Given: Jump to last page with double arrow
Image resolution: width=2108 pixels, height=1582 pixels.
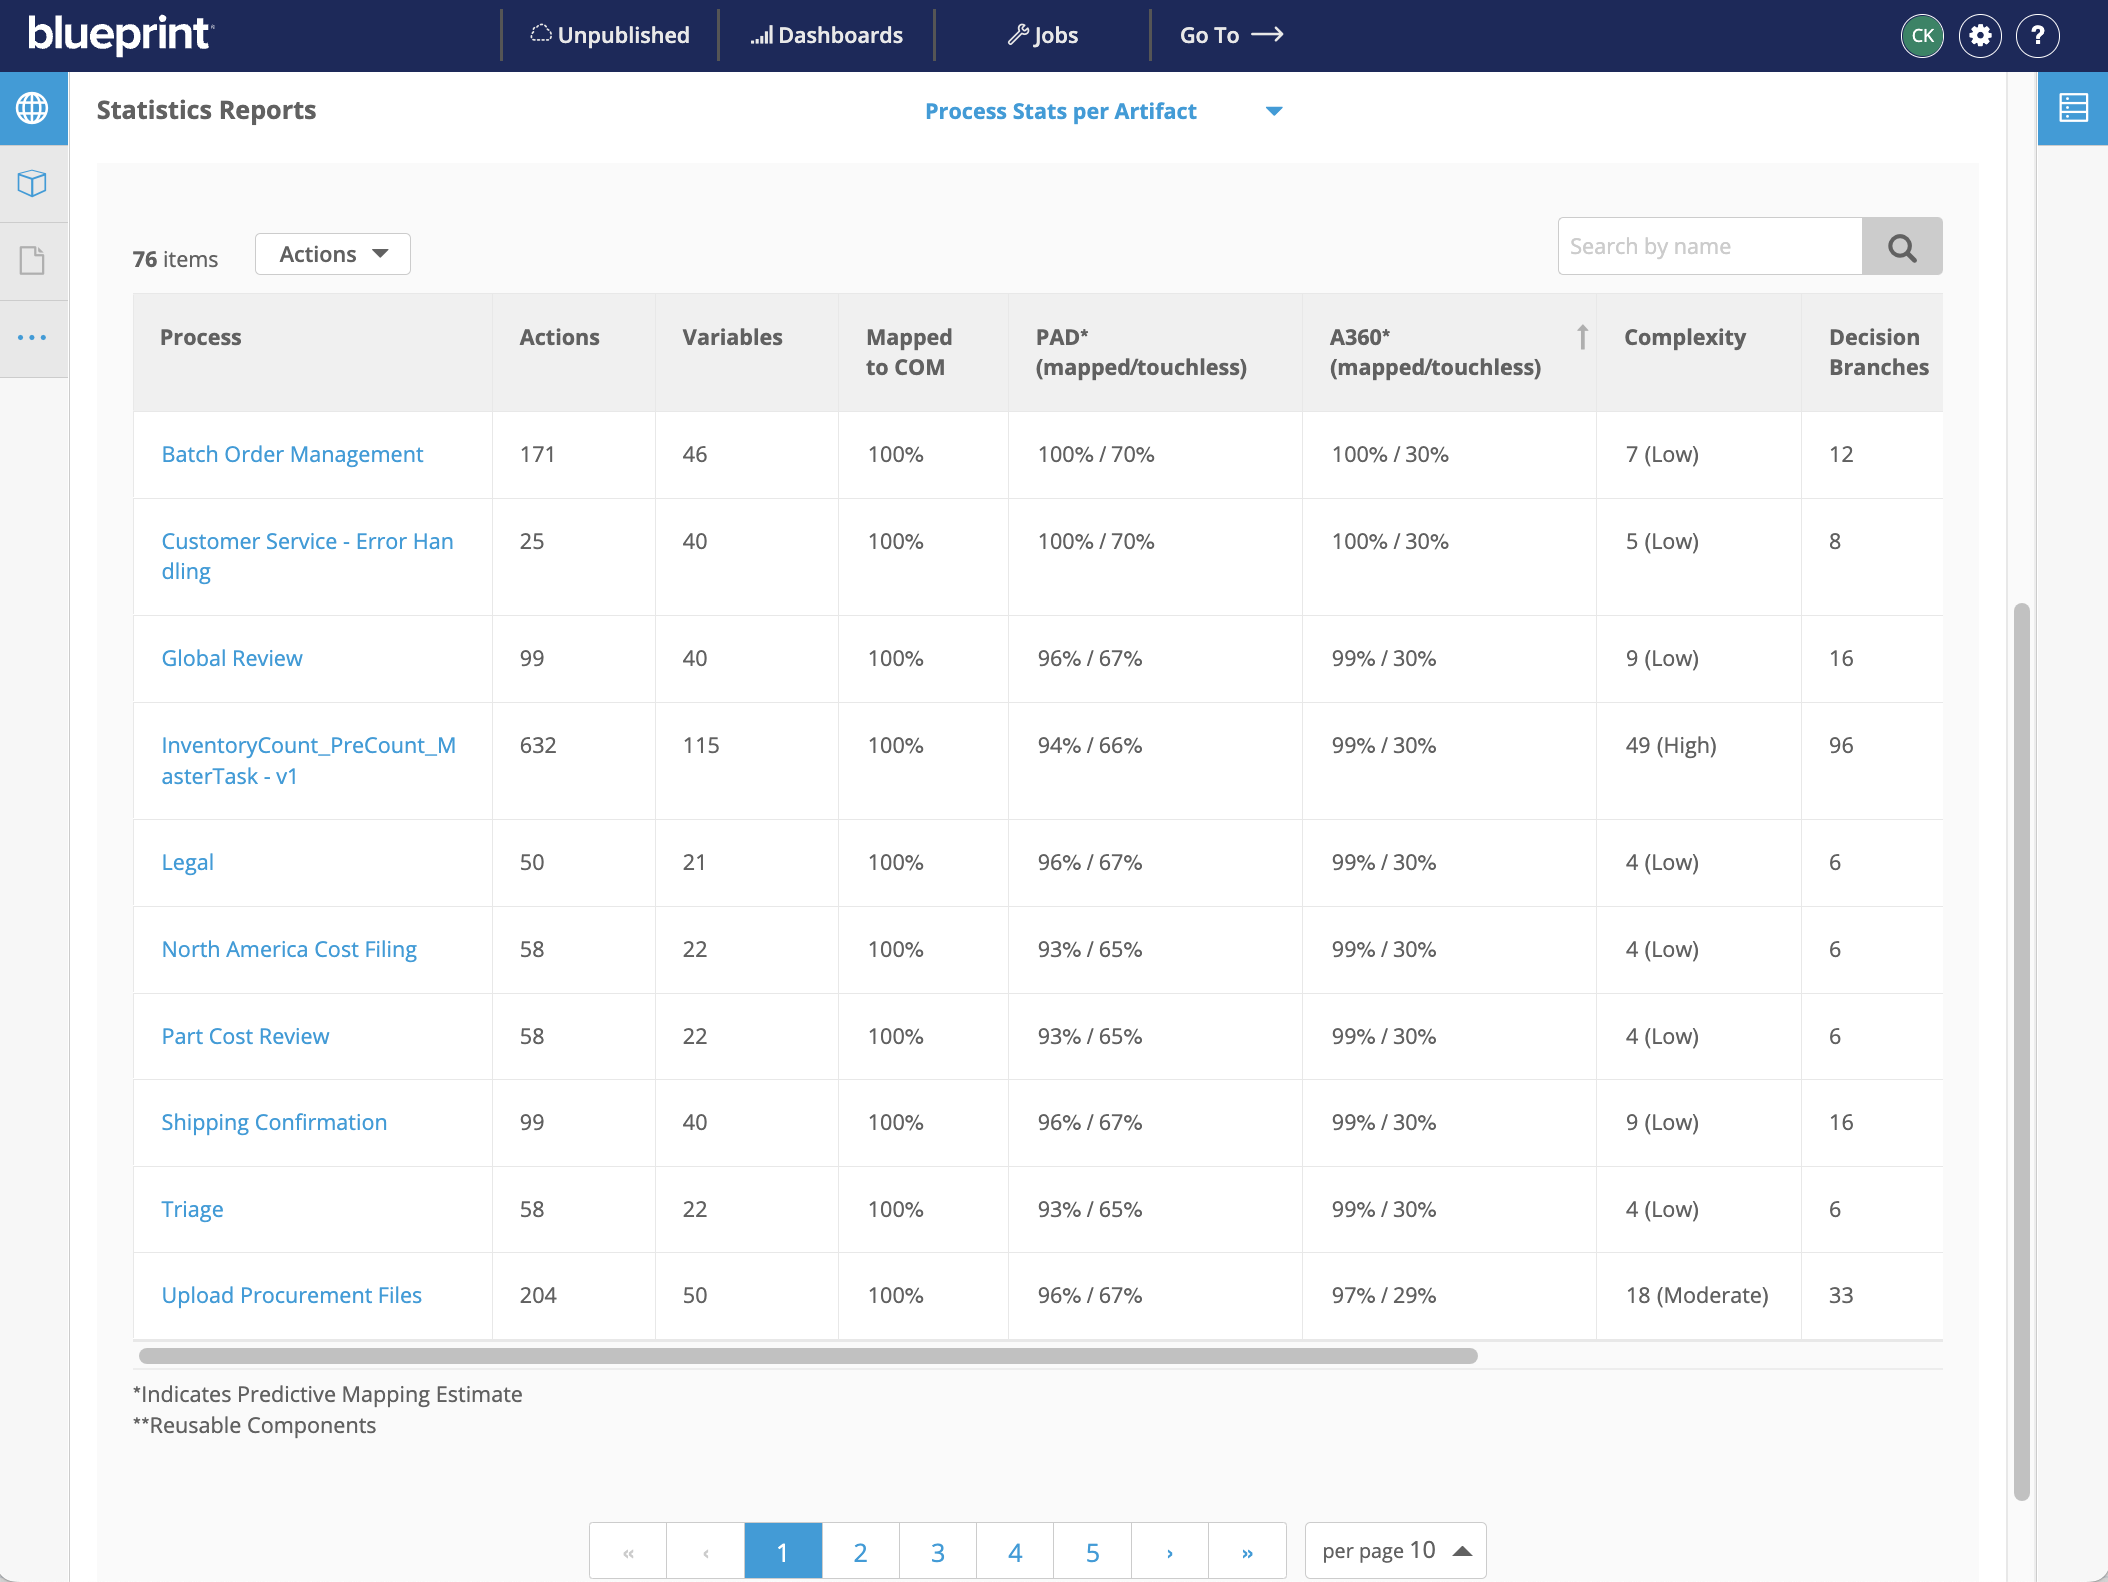Looking at the screenshot, I should click(x=1247, y=1552).
